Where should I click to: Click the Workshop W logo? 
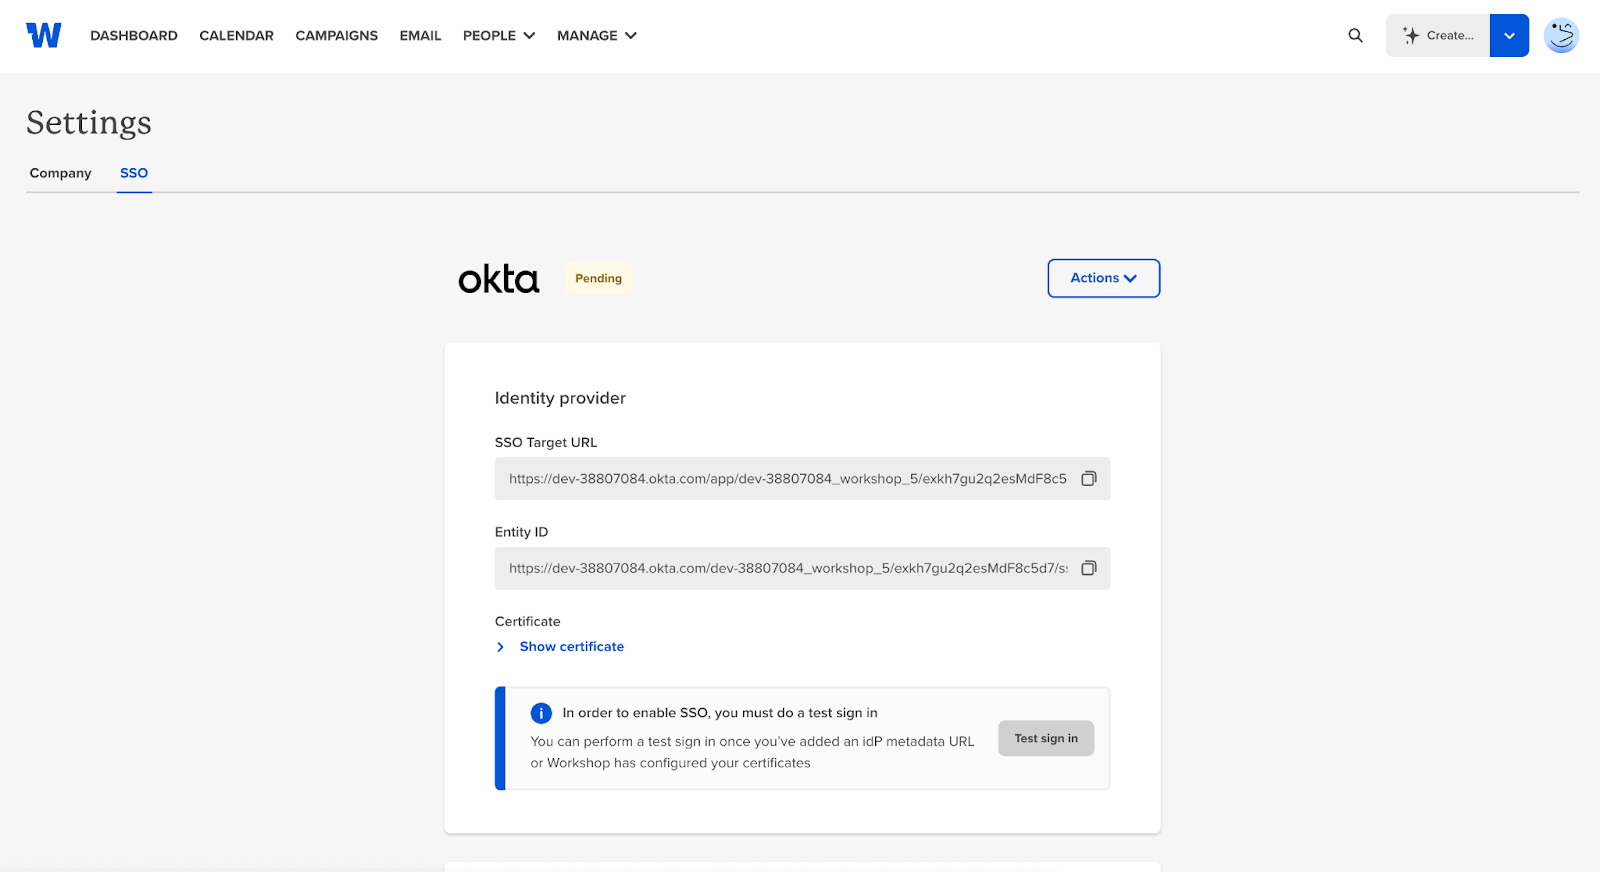tap(44, 35)
